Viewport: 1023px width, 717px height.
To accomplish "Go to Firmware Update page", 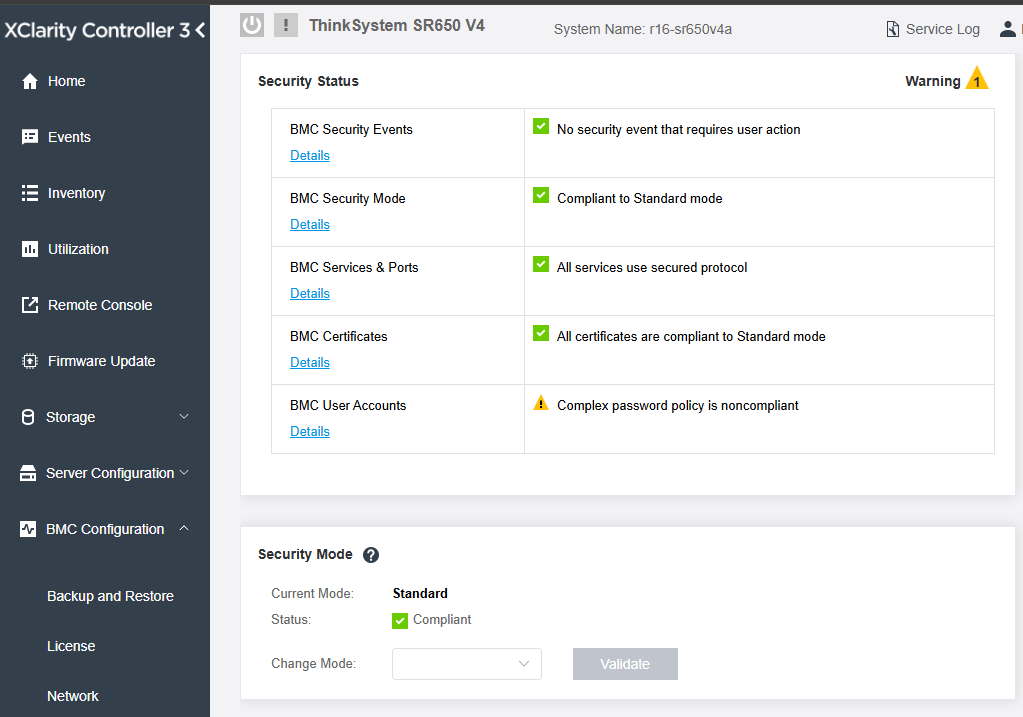I will coord(101,361).
